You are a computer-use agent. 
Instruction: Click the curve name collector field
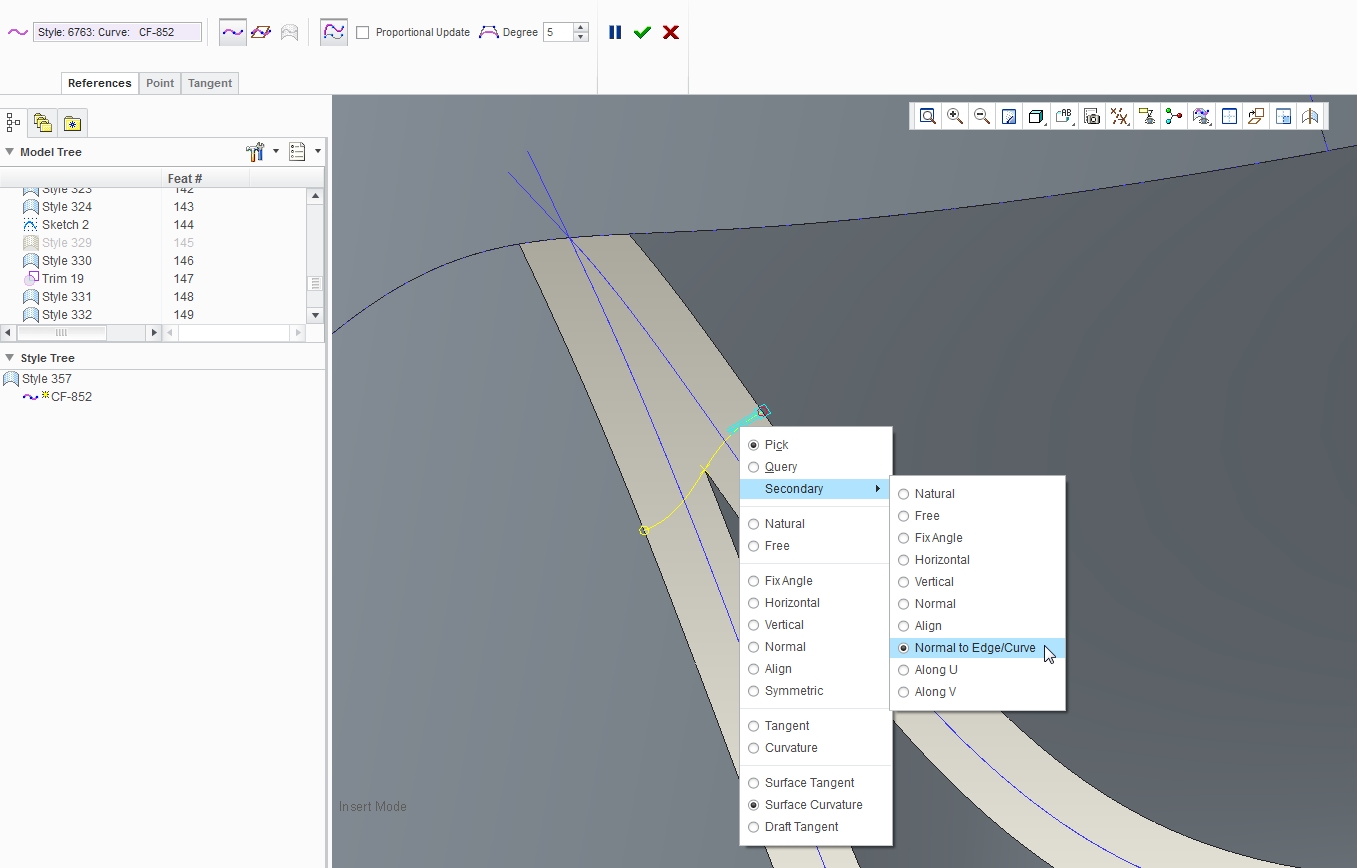point(117,32)
